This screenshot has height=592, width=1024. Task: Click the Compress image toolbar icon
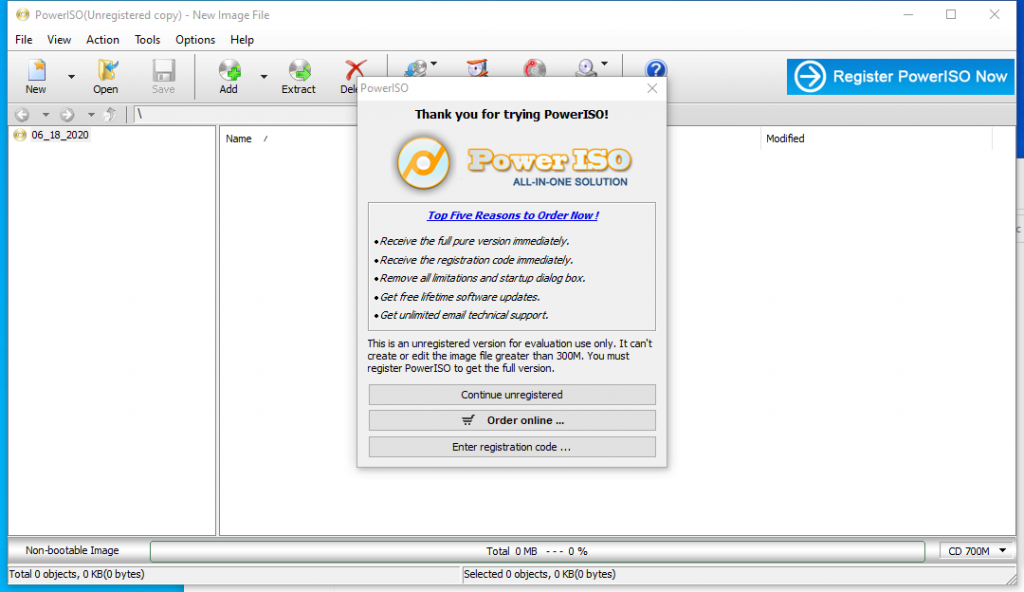pyautogui.click(x=477, y=67)
